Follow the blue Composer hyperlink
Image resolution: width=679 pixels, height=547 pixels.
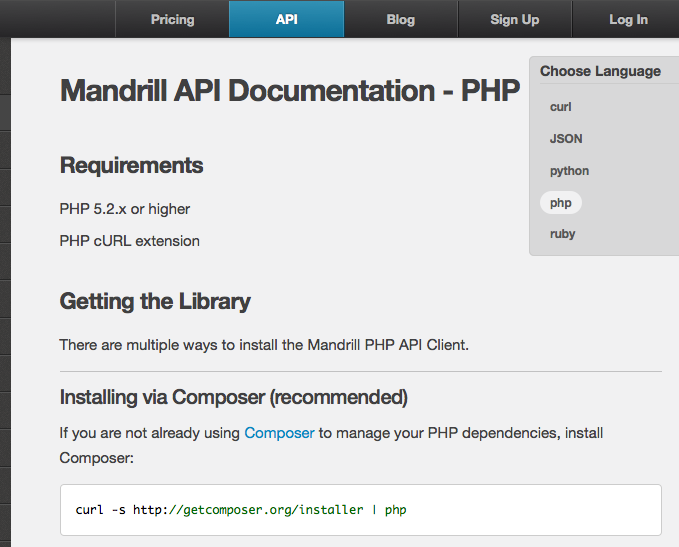pyautogui.click(x=279, y=433)
